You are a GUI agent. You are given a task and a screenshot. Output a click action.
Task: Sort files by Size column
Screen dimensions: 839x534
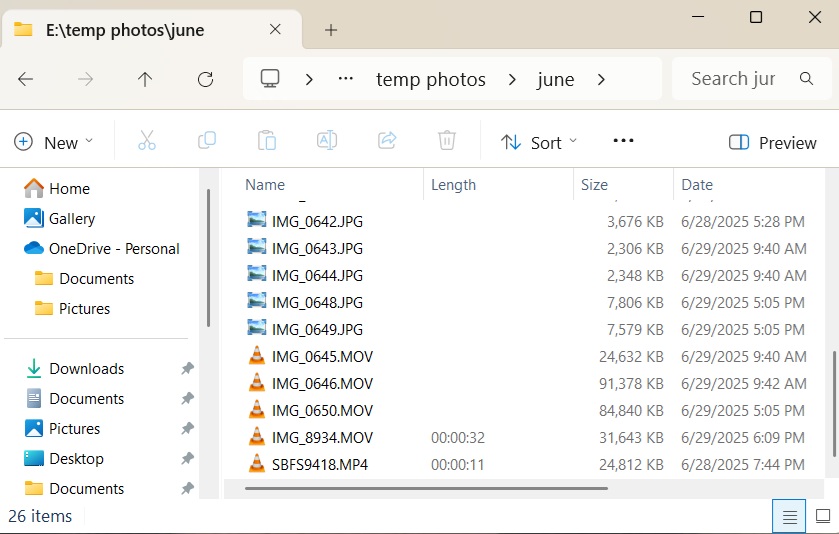point(595,184)
